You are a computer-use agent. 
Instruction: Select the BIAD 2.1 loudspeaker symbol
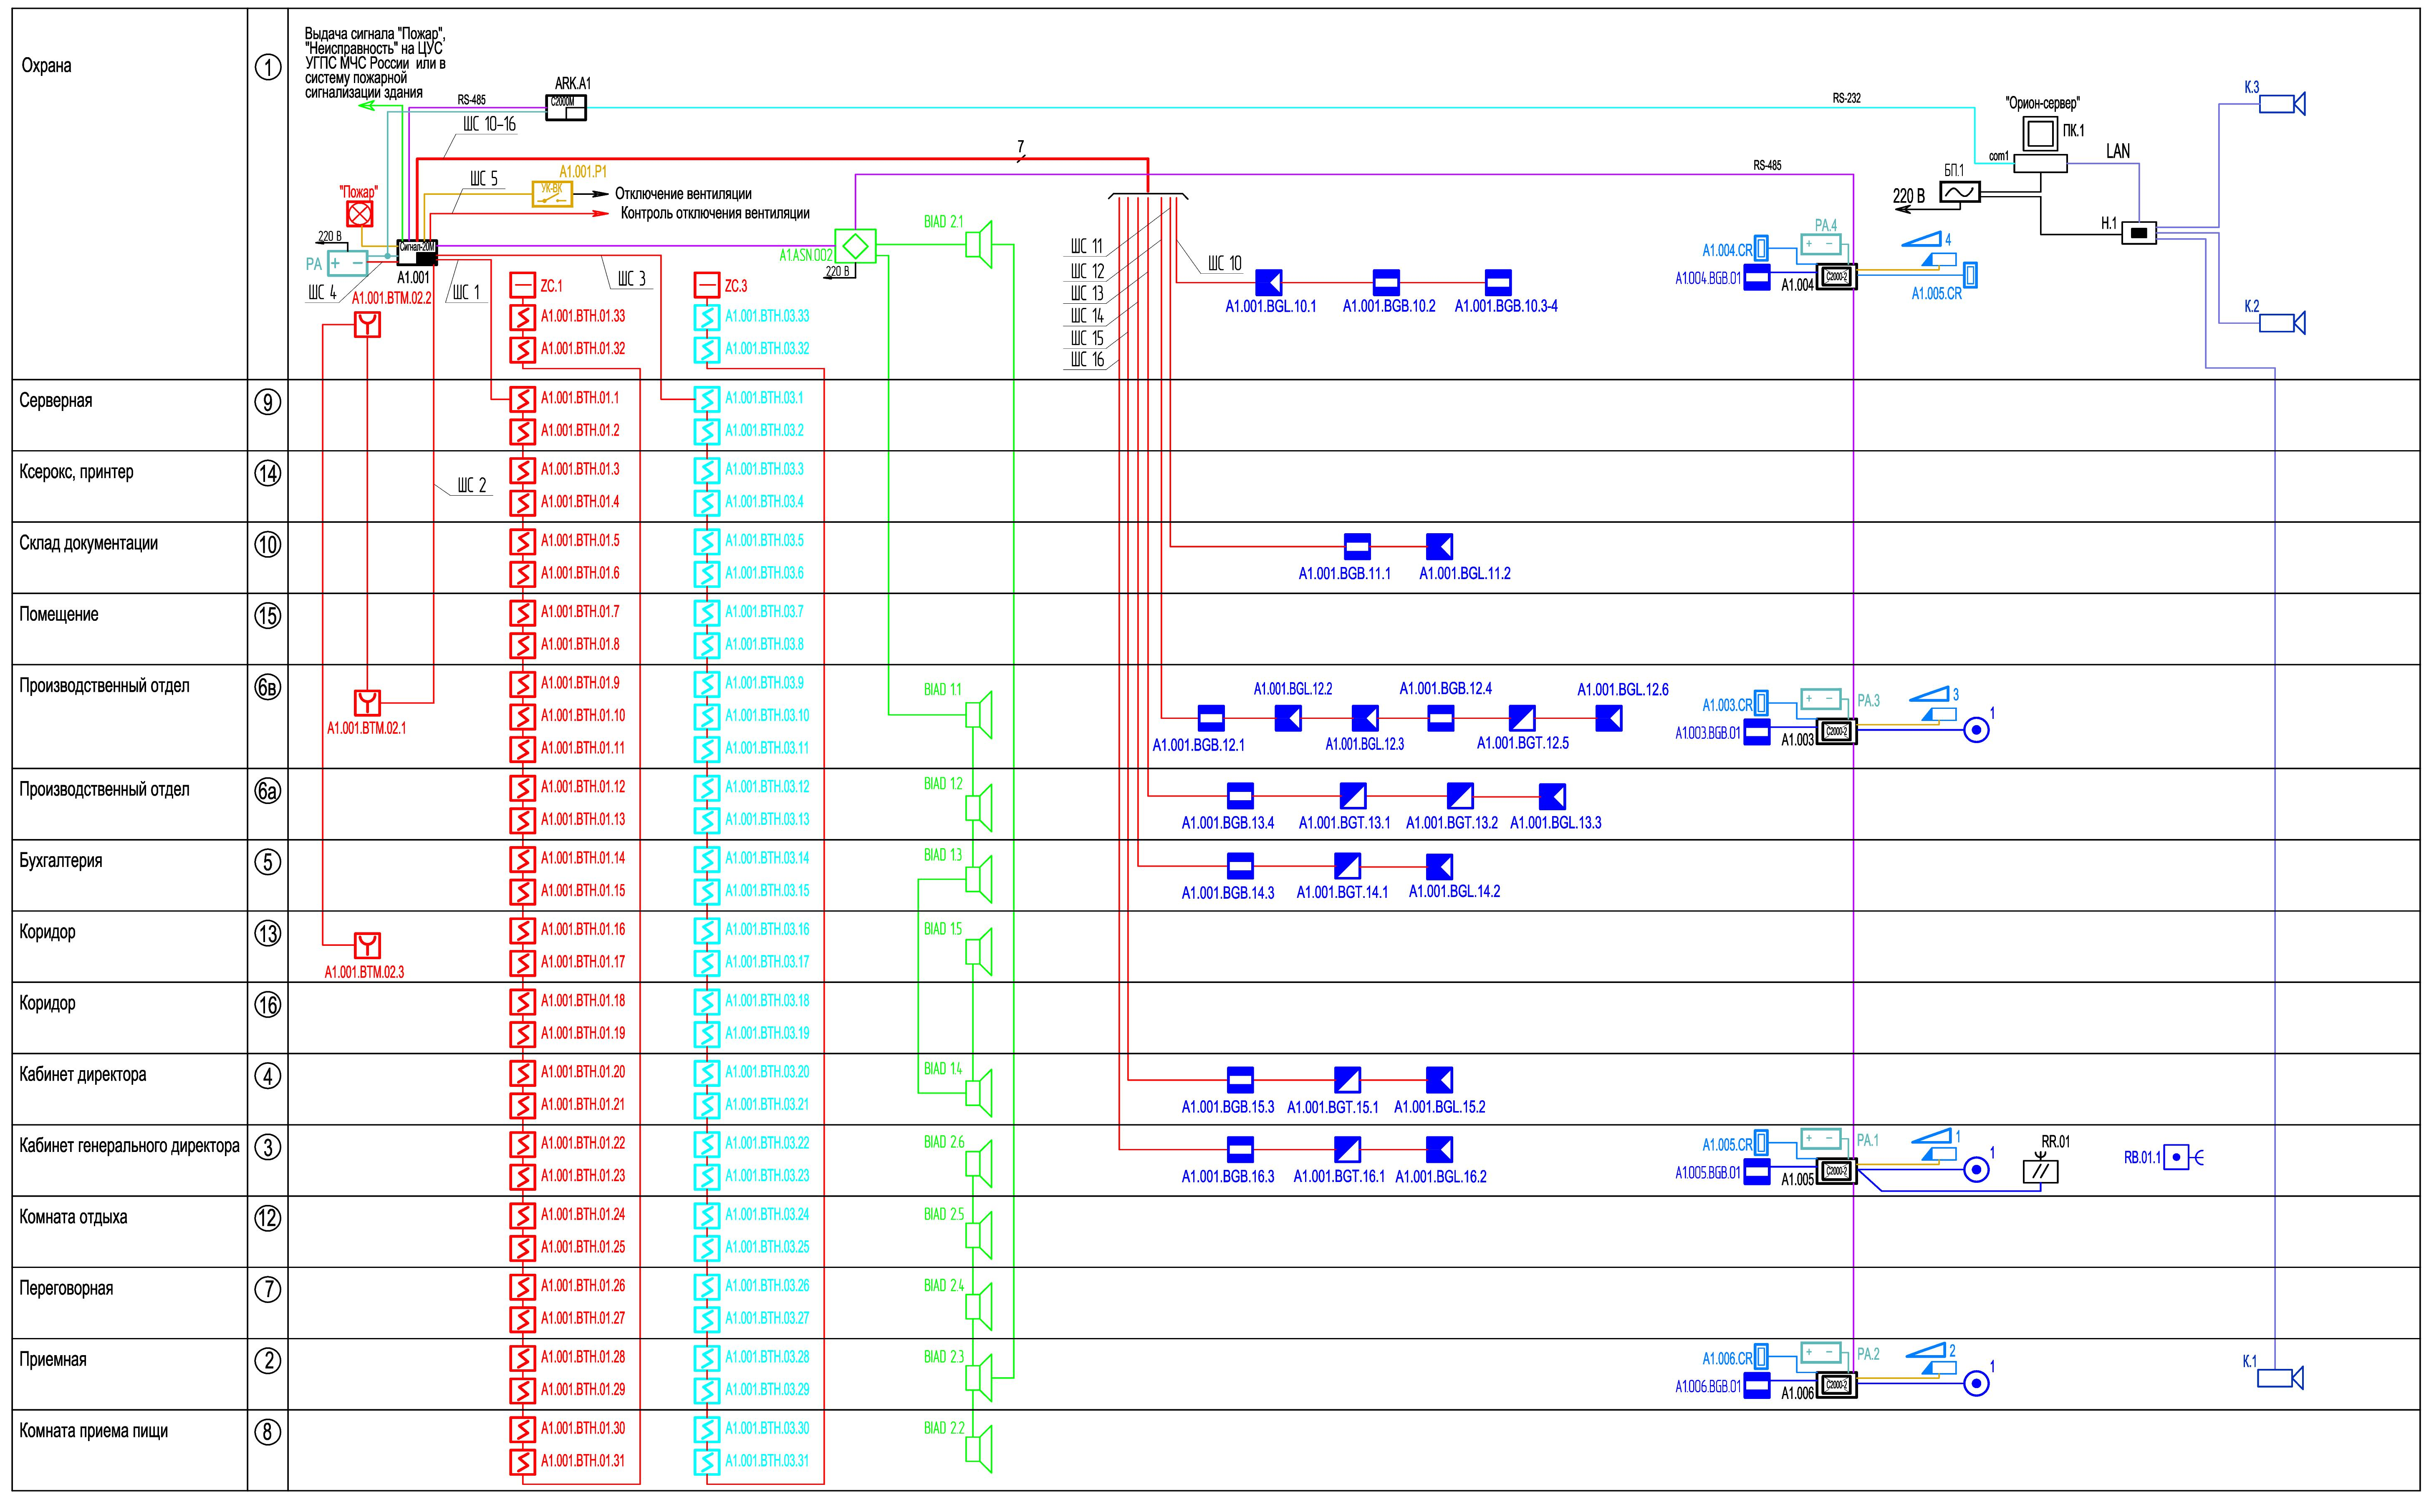979,244
